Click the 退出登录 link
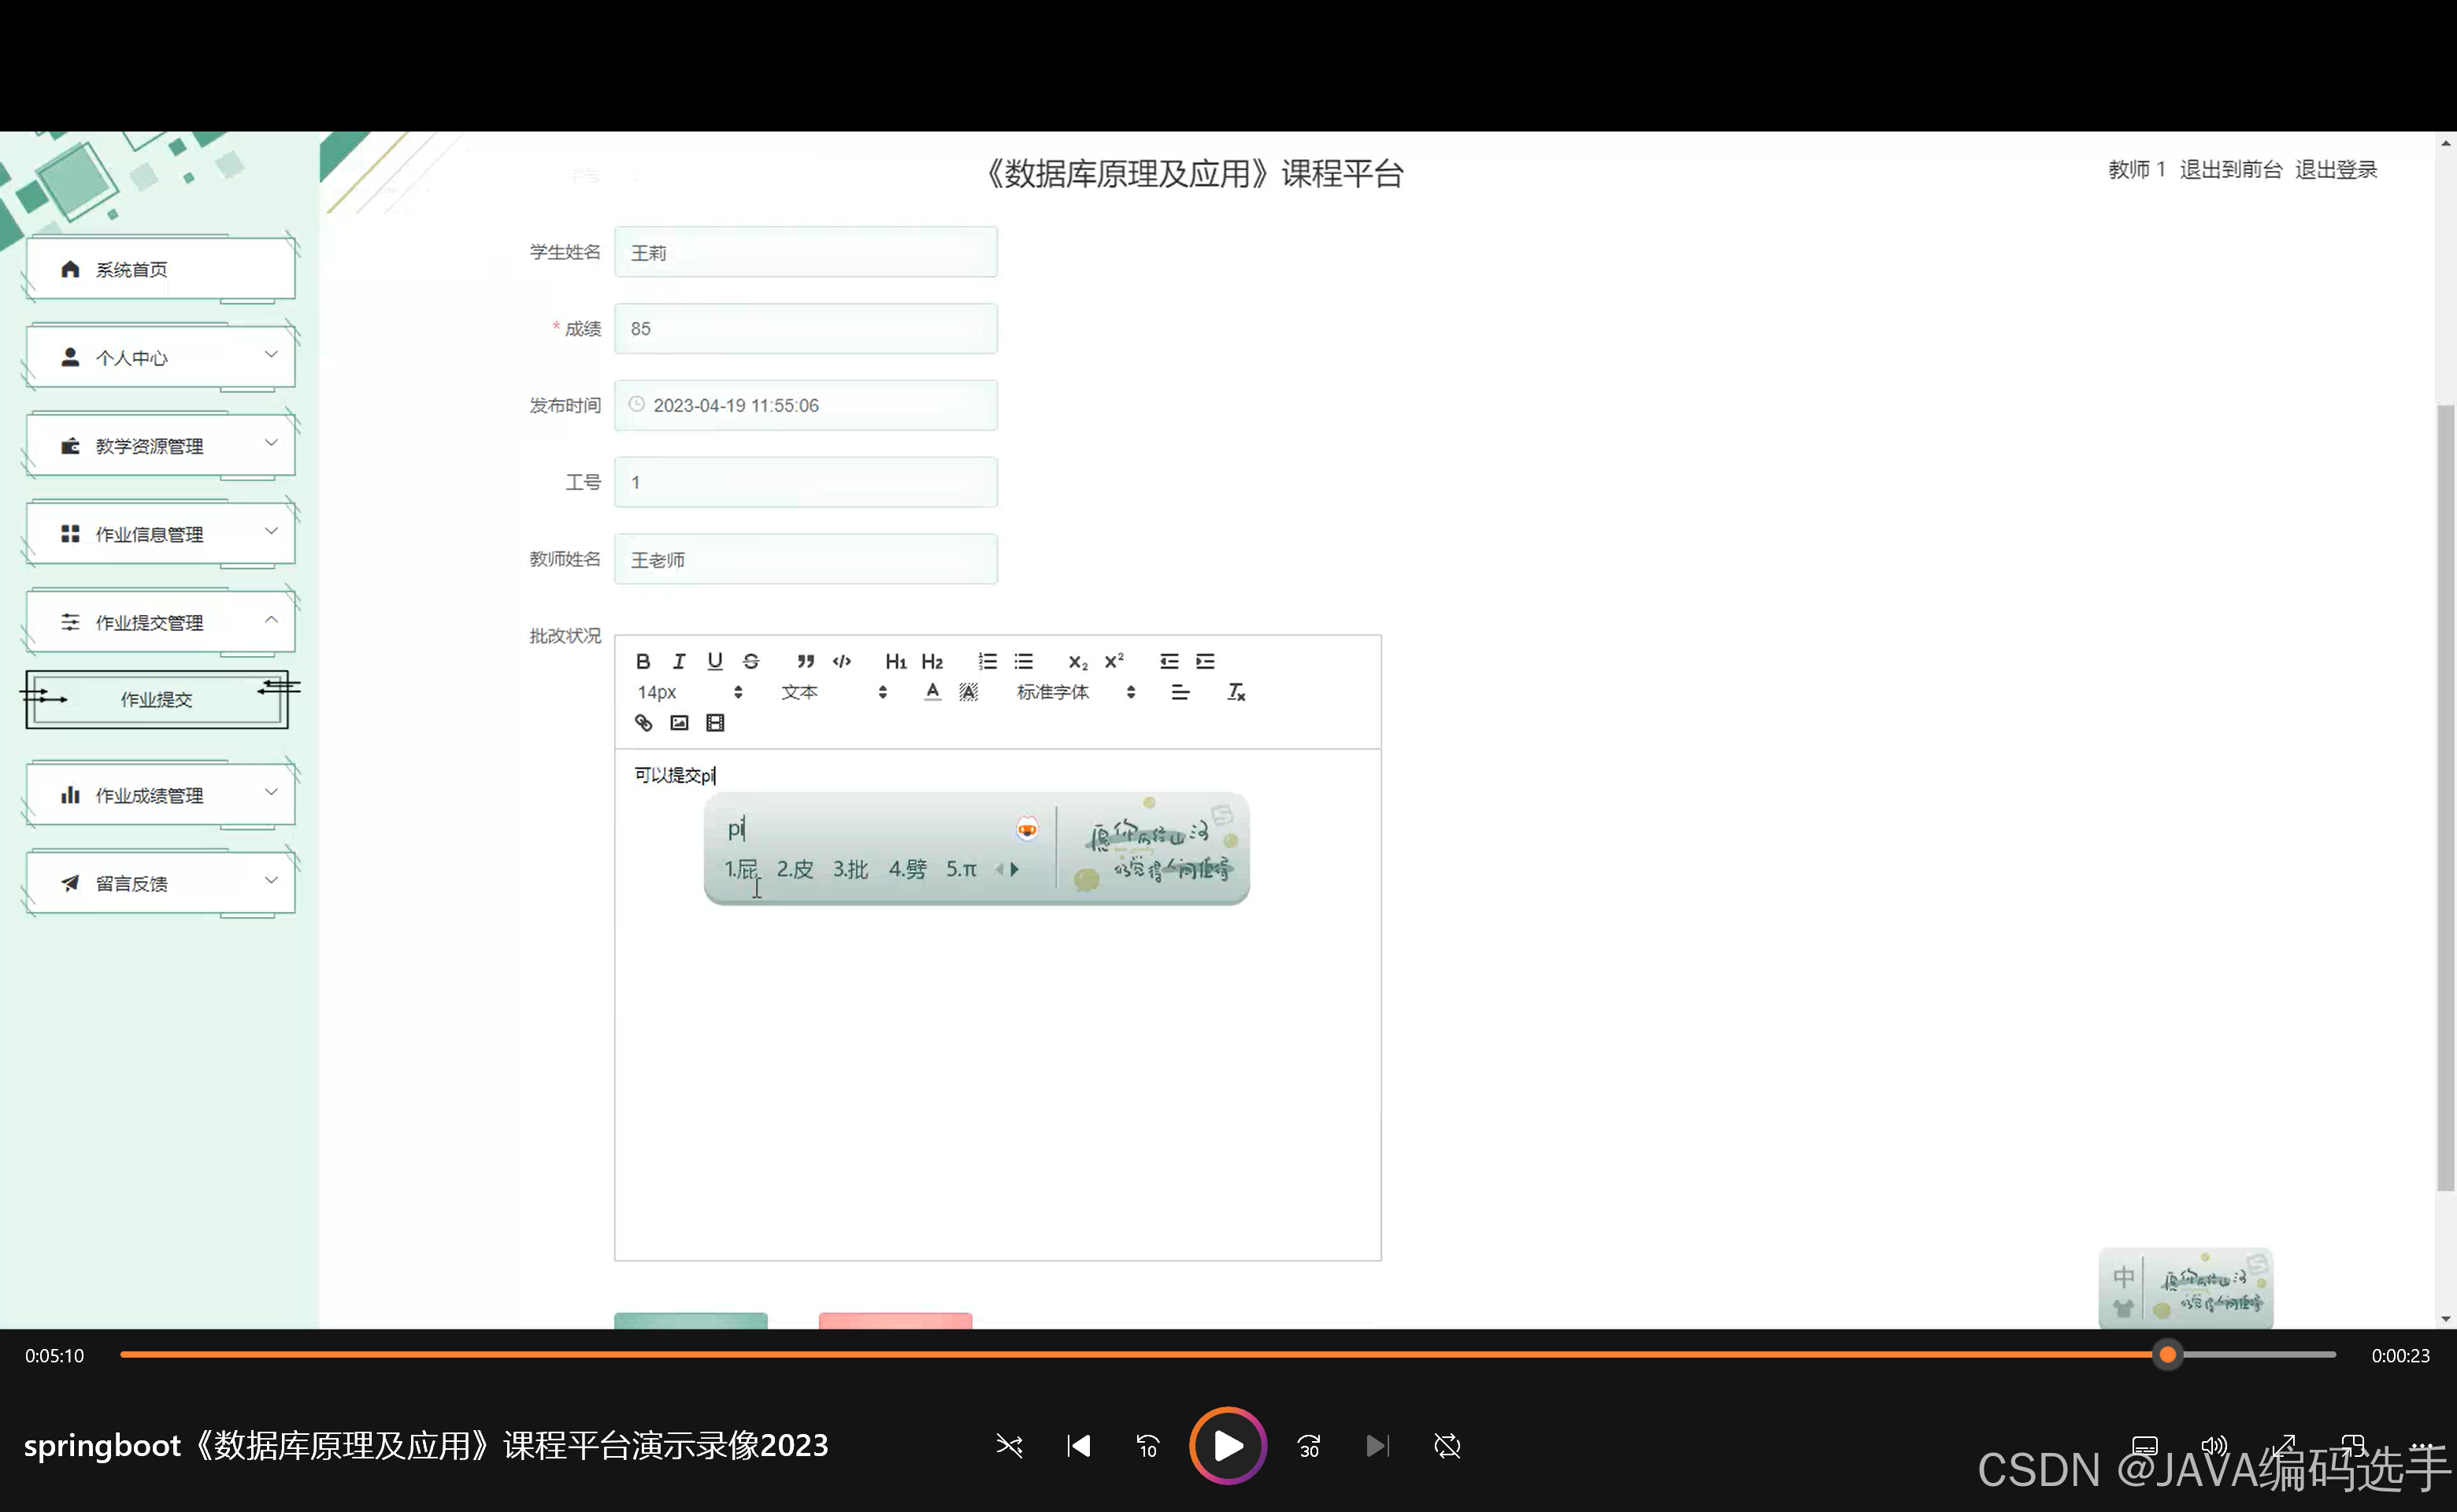 tap(2336, 169)
